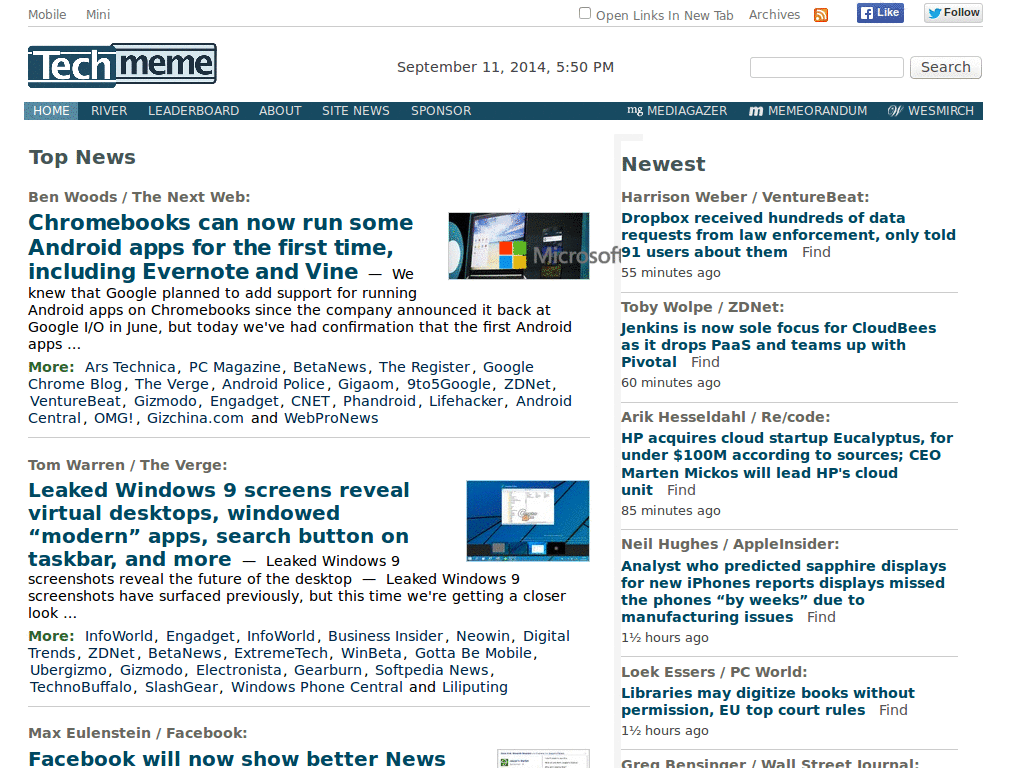
Task: Click the Facebook Like button
Action: 880,12
